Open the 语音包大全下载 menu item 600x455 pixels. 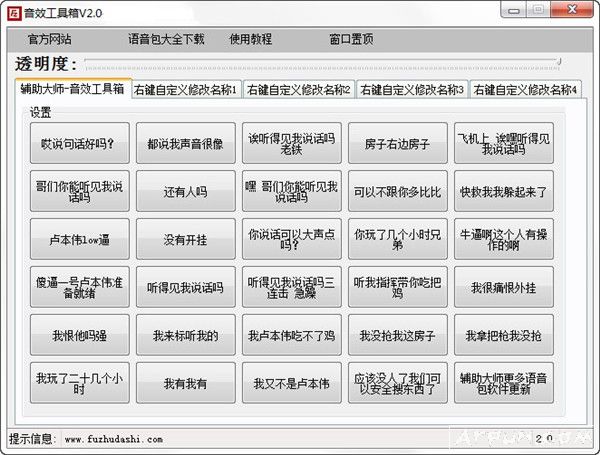[166, 39]
